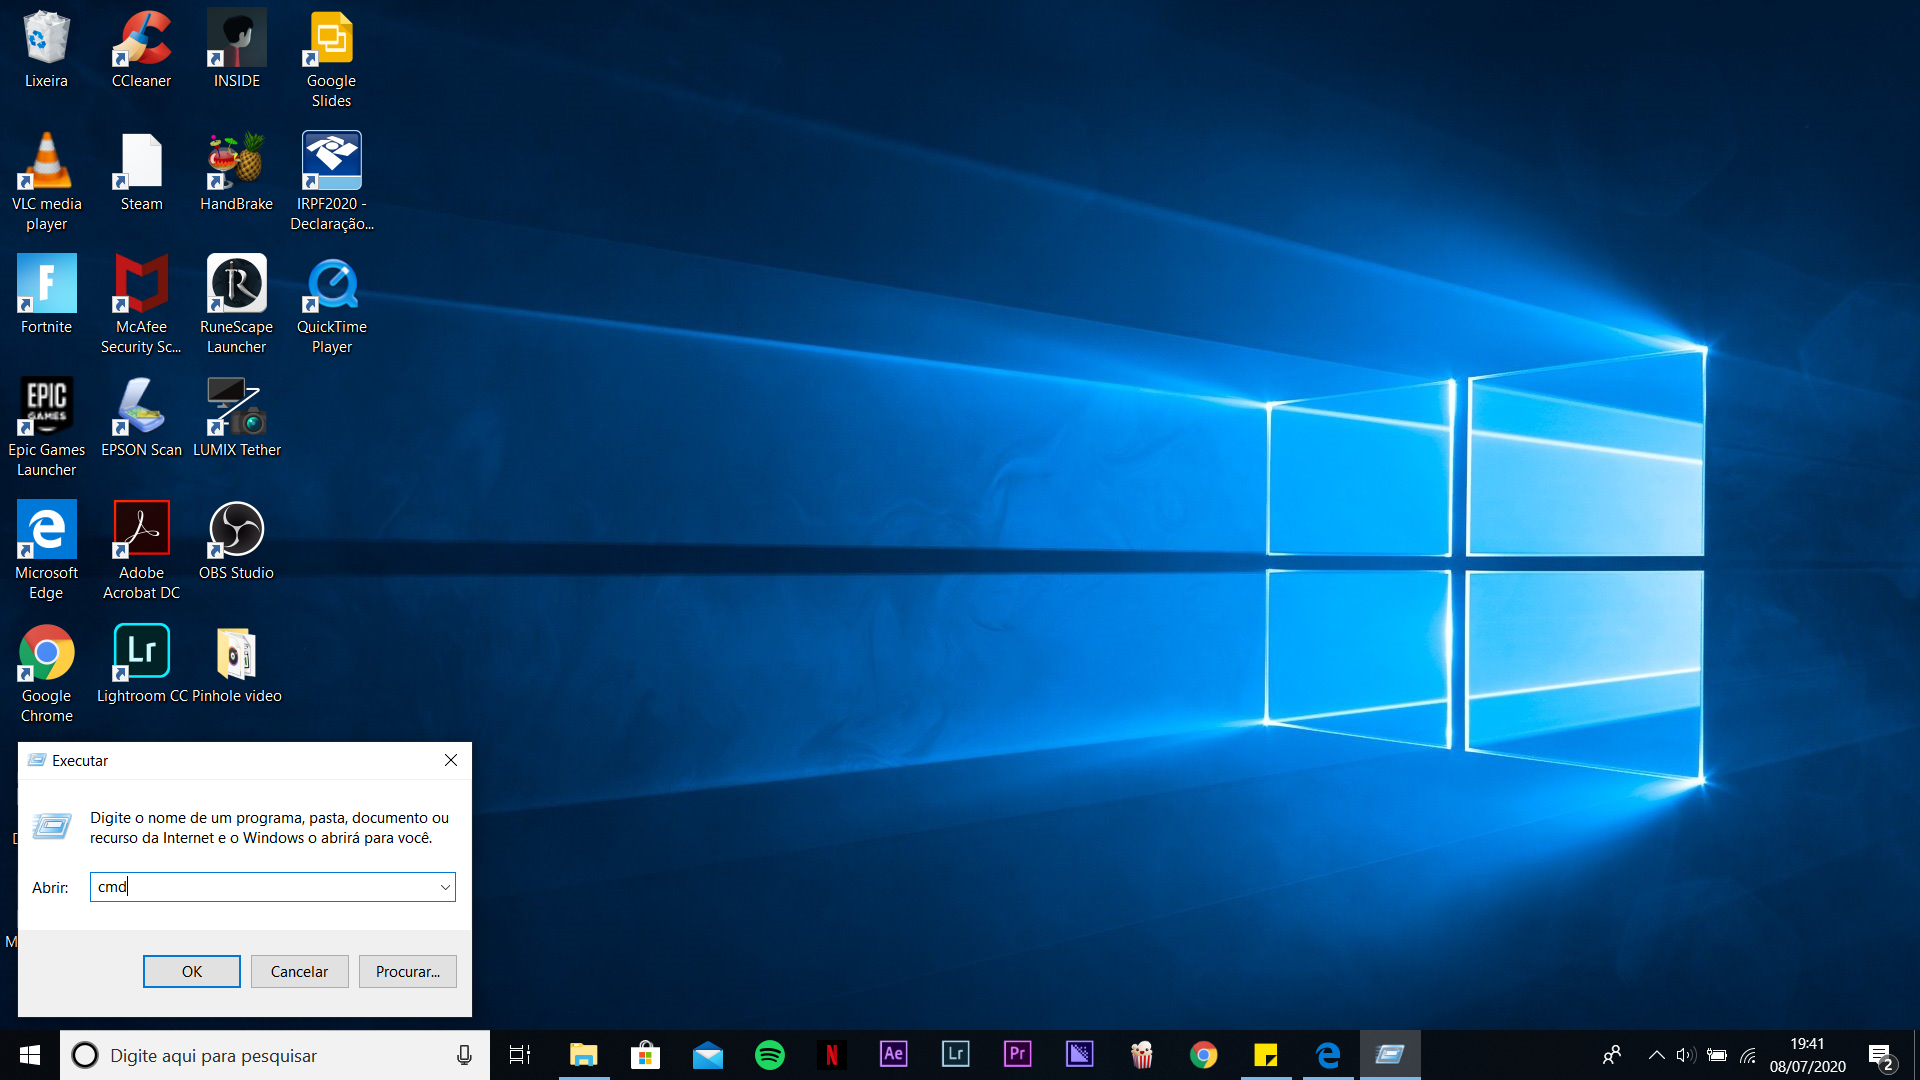Select the OBS Studio shortcut
1920x1080 pixels.
coord(237,541)
